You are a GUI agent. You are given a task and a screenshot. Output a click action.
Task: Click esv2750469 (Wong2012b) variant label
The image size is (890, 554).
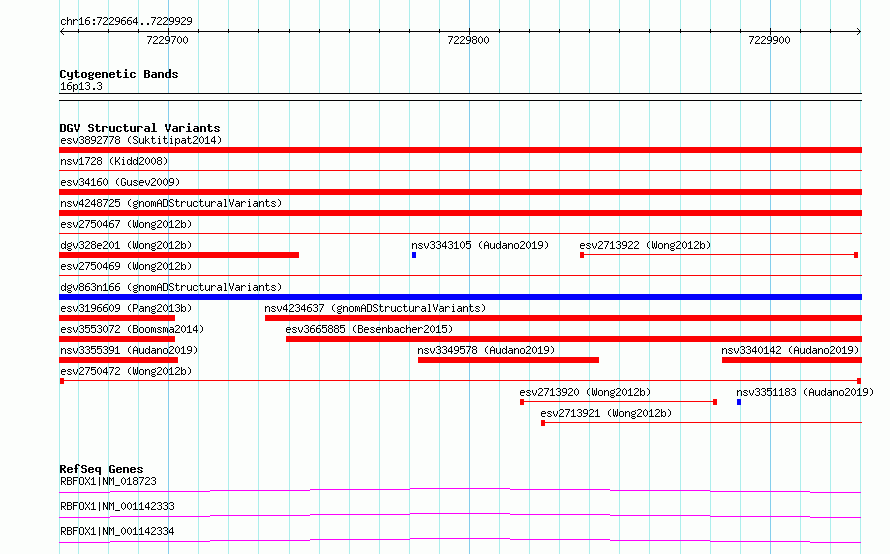click(x=126, y=266)
